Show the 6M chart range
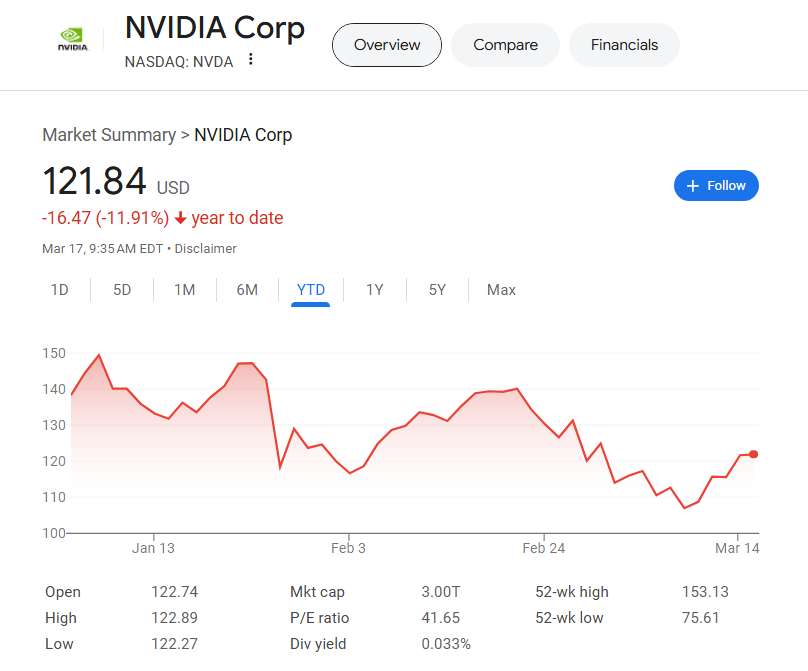The height and width of the screenshot is (671, 808). (x=247, y=290)
